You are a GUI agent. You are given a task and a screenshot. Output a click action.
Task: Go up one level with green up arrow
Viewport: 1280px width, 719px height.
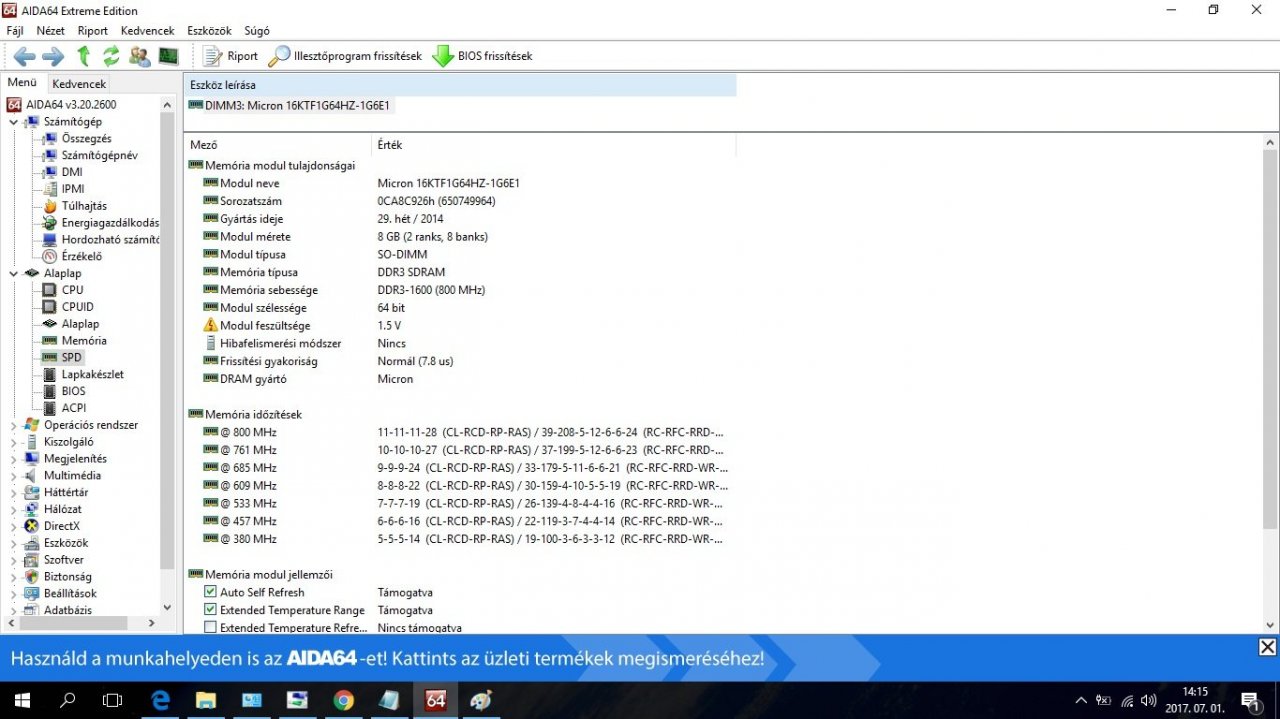84,56
